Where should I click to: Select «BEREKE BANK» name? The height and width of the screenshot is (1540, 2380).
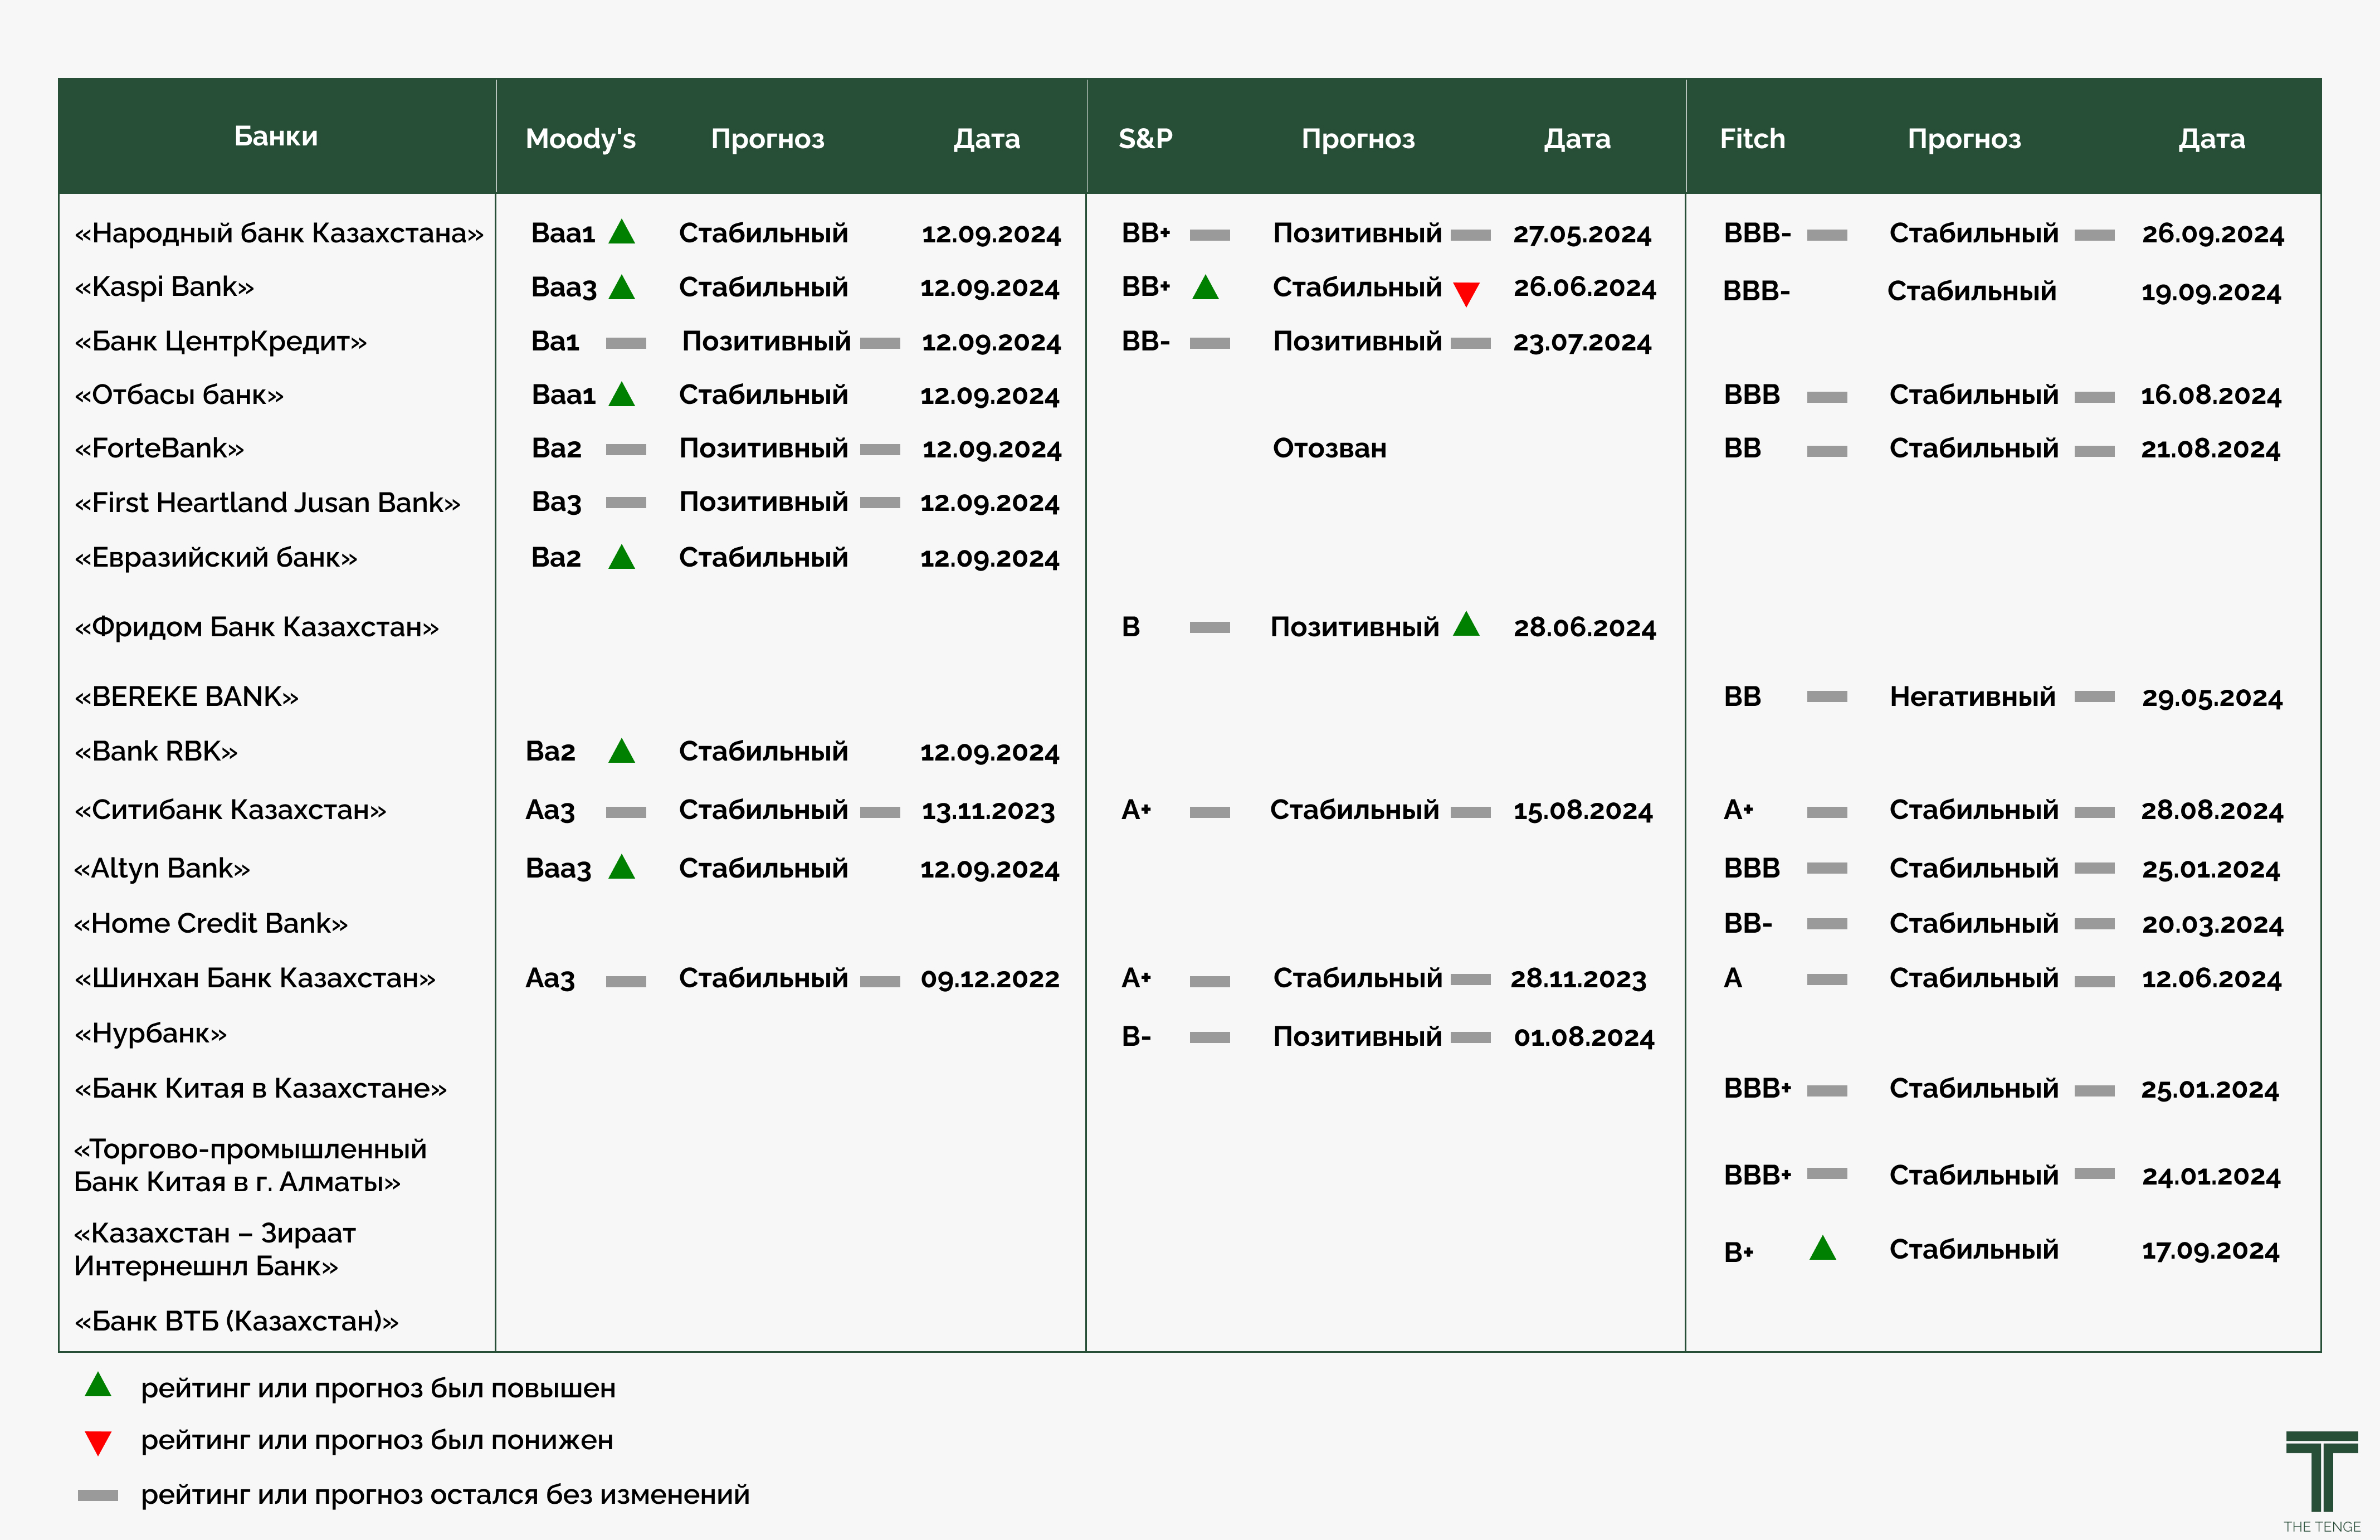coord(186,696)
